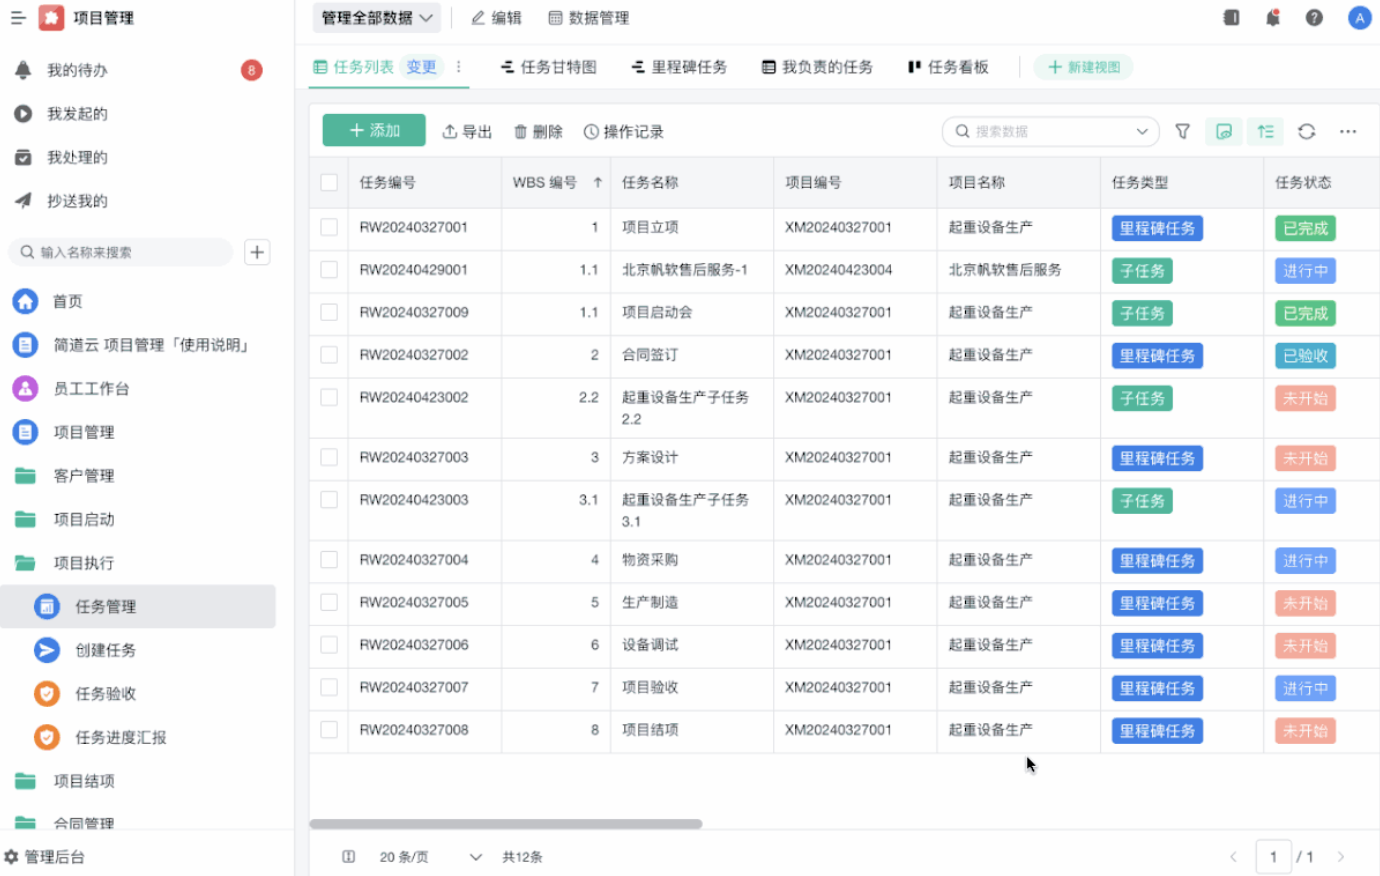Click 新建视图 to create a view
Image resolution: width=1380 pixels, height=876 pixels.
pyautogui.click(x=1083, y=67)
